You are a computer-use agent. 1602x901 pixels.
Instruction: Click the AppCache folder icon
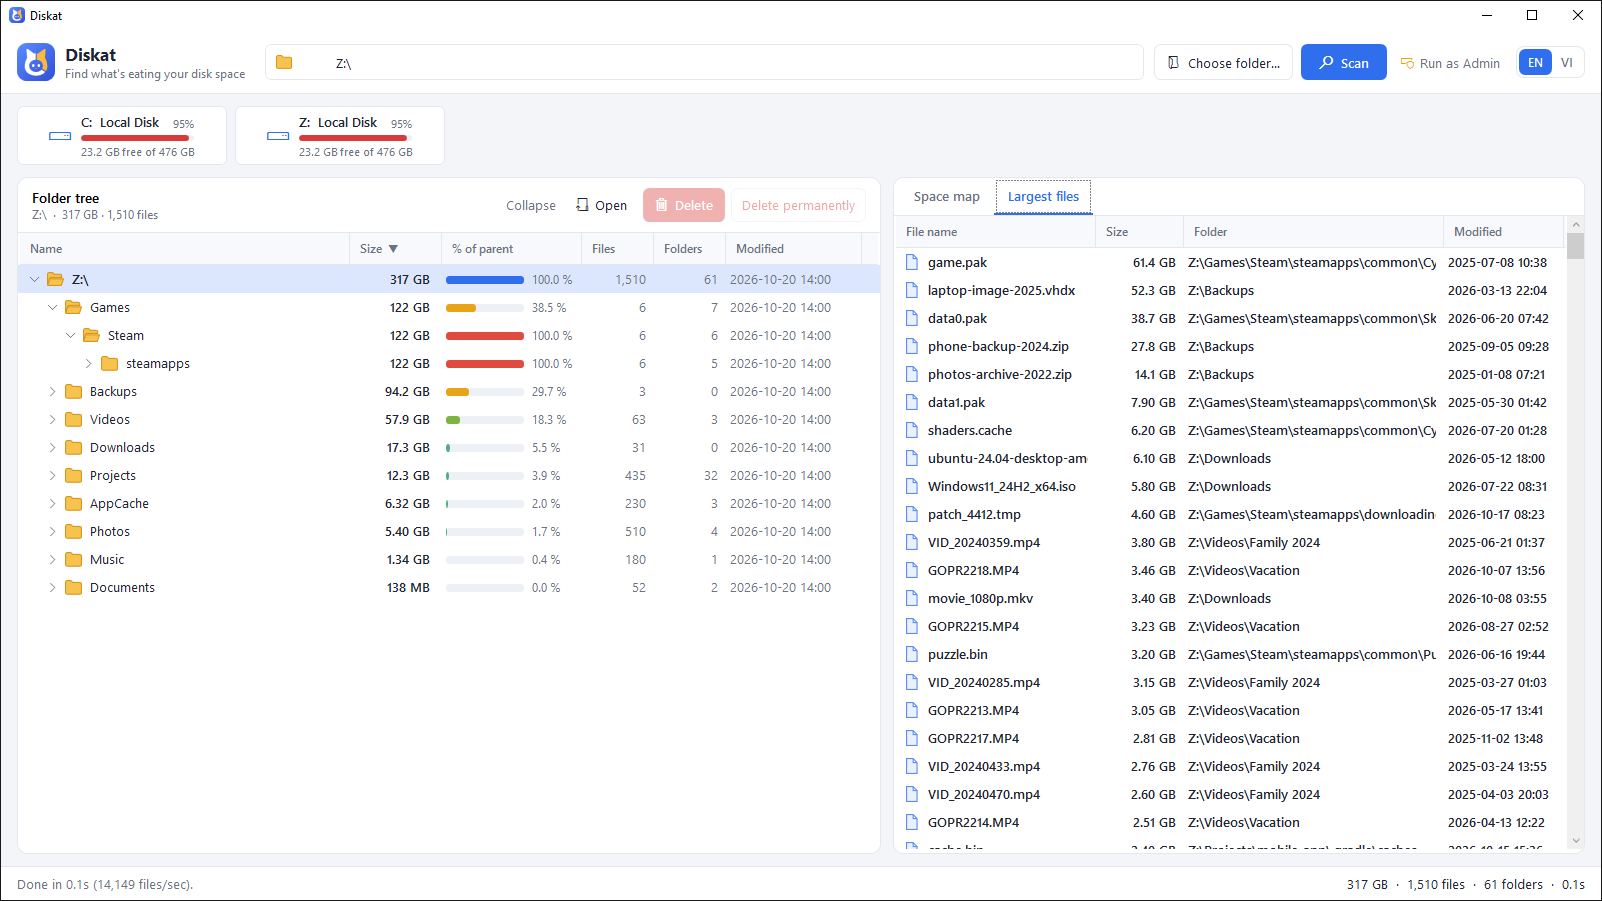(x=73, y=503)
